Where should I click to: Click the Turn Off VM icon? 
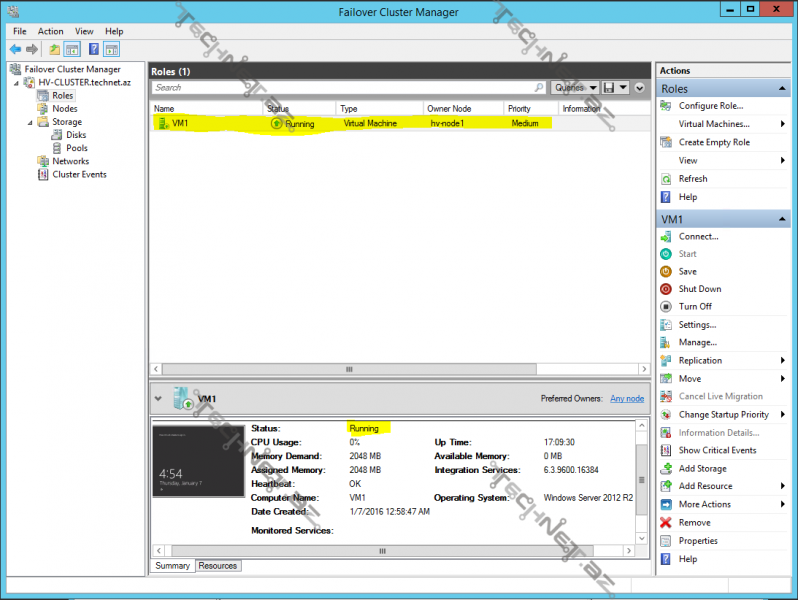(666, 307)
